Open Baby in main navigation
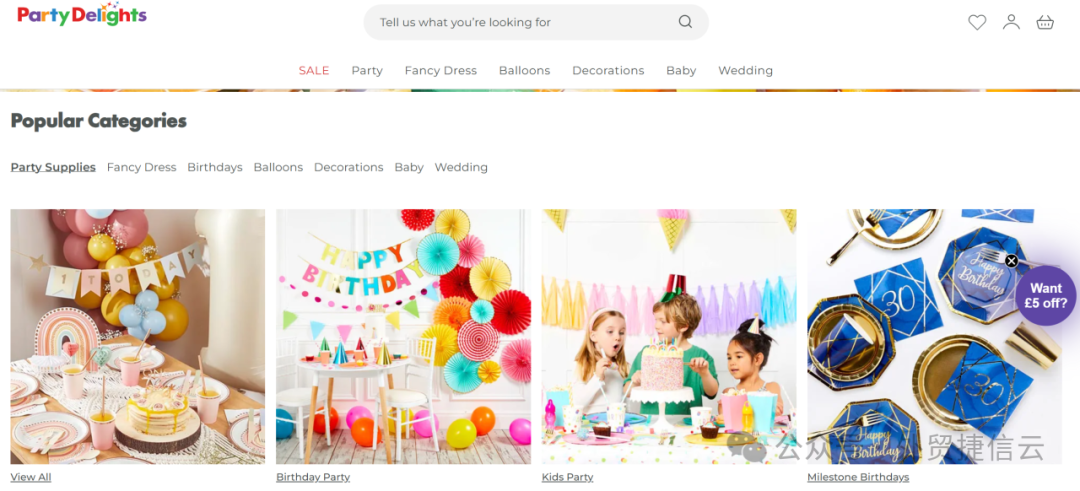The image size is (1080, 491). pos(681,70)
